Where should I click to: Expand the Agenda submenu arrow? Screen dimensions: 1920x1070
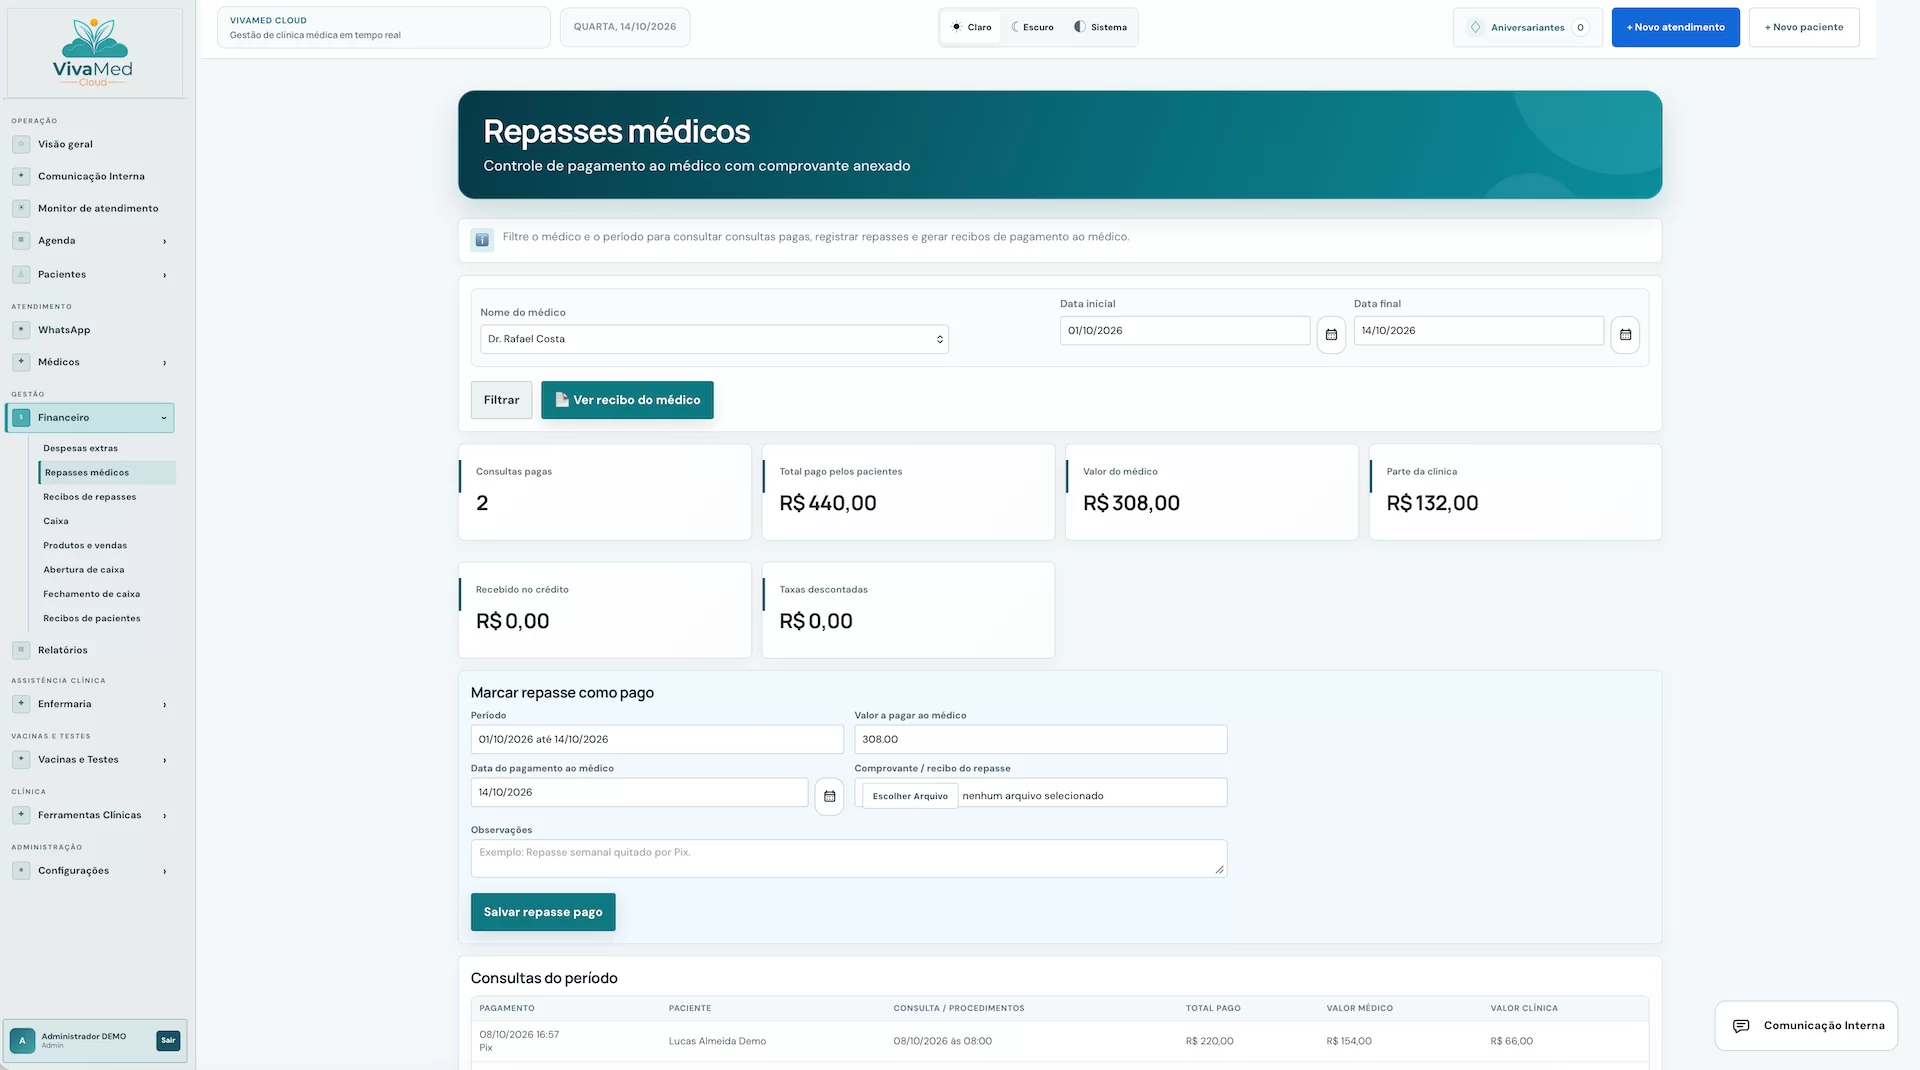point(165,241)
